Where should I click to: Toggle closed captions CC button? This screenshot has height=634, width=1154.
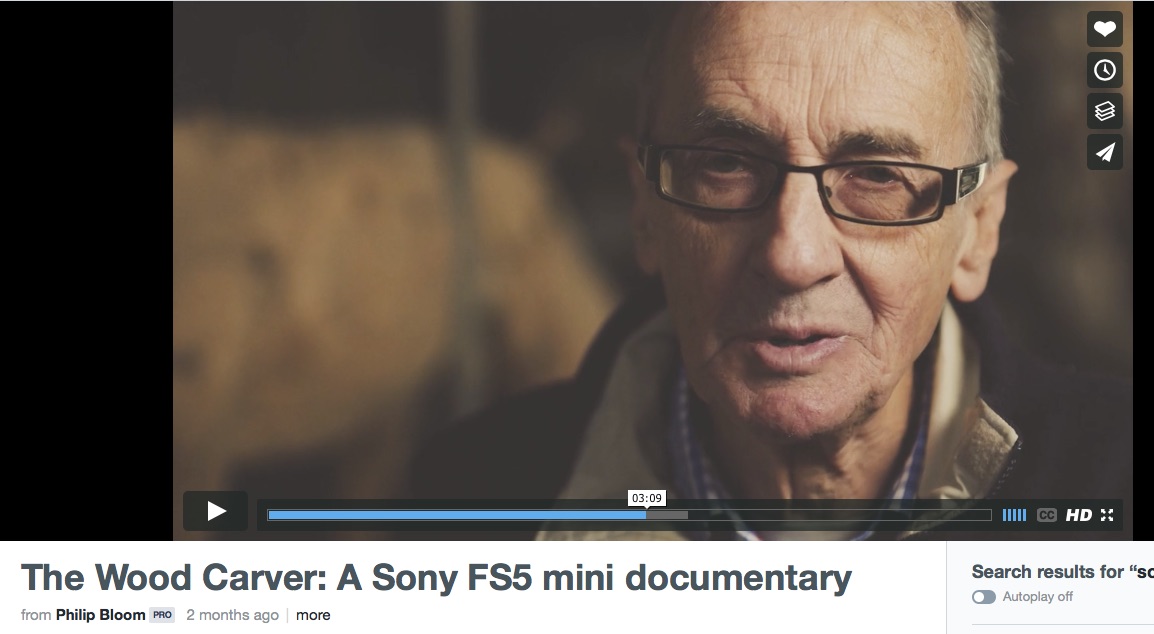(x=1047, y=515)
